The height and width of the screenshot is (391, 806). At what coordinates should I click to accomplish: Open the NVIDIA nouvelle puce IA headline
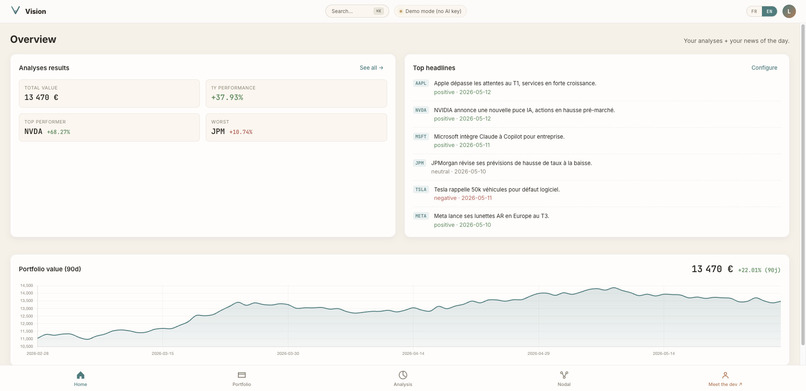click(x=524, y=110)
